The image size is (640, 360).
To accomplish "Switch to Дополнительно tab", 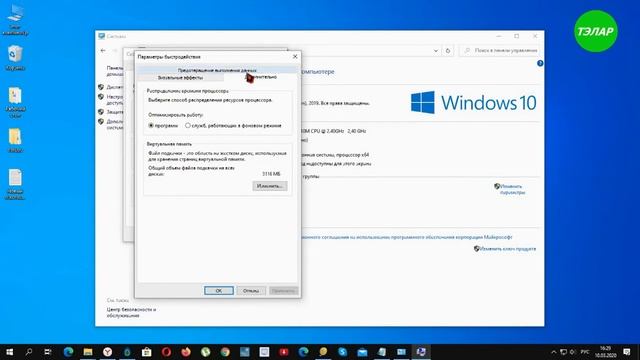I will click(261, 77).
